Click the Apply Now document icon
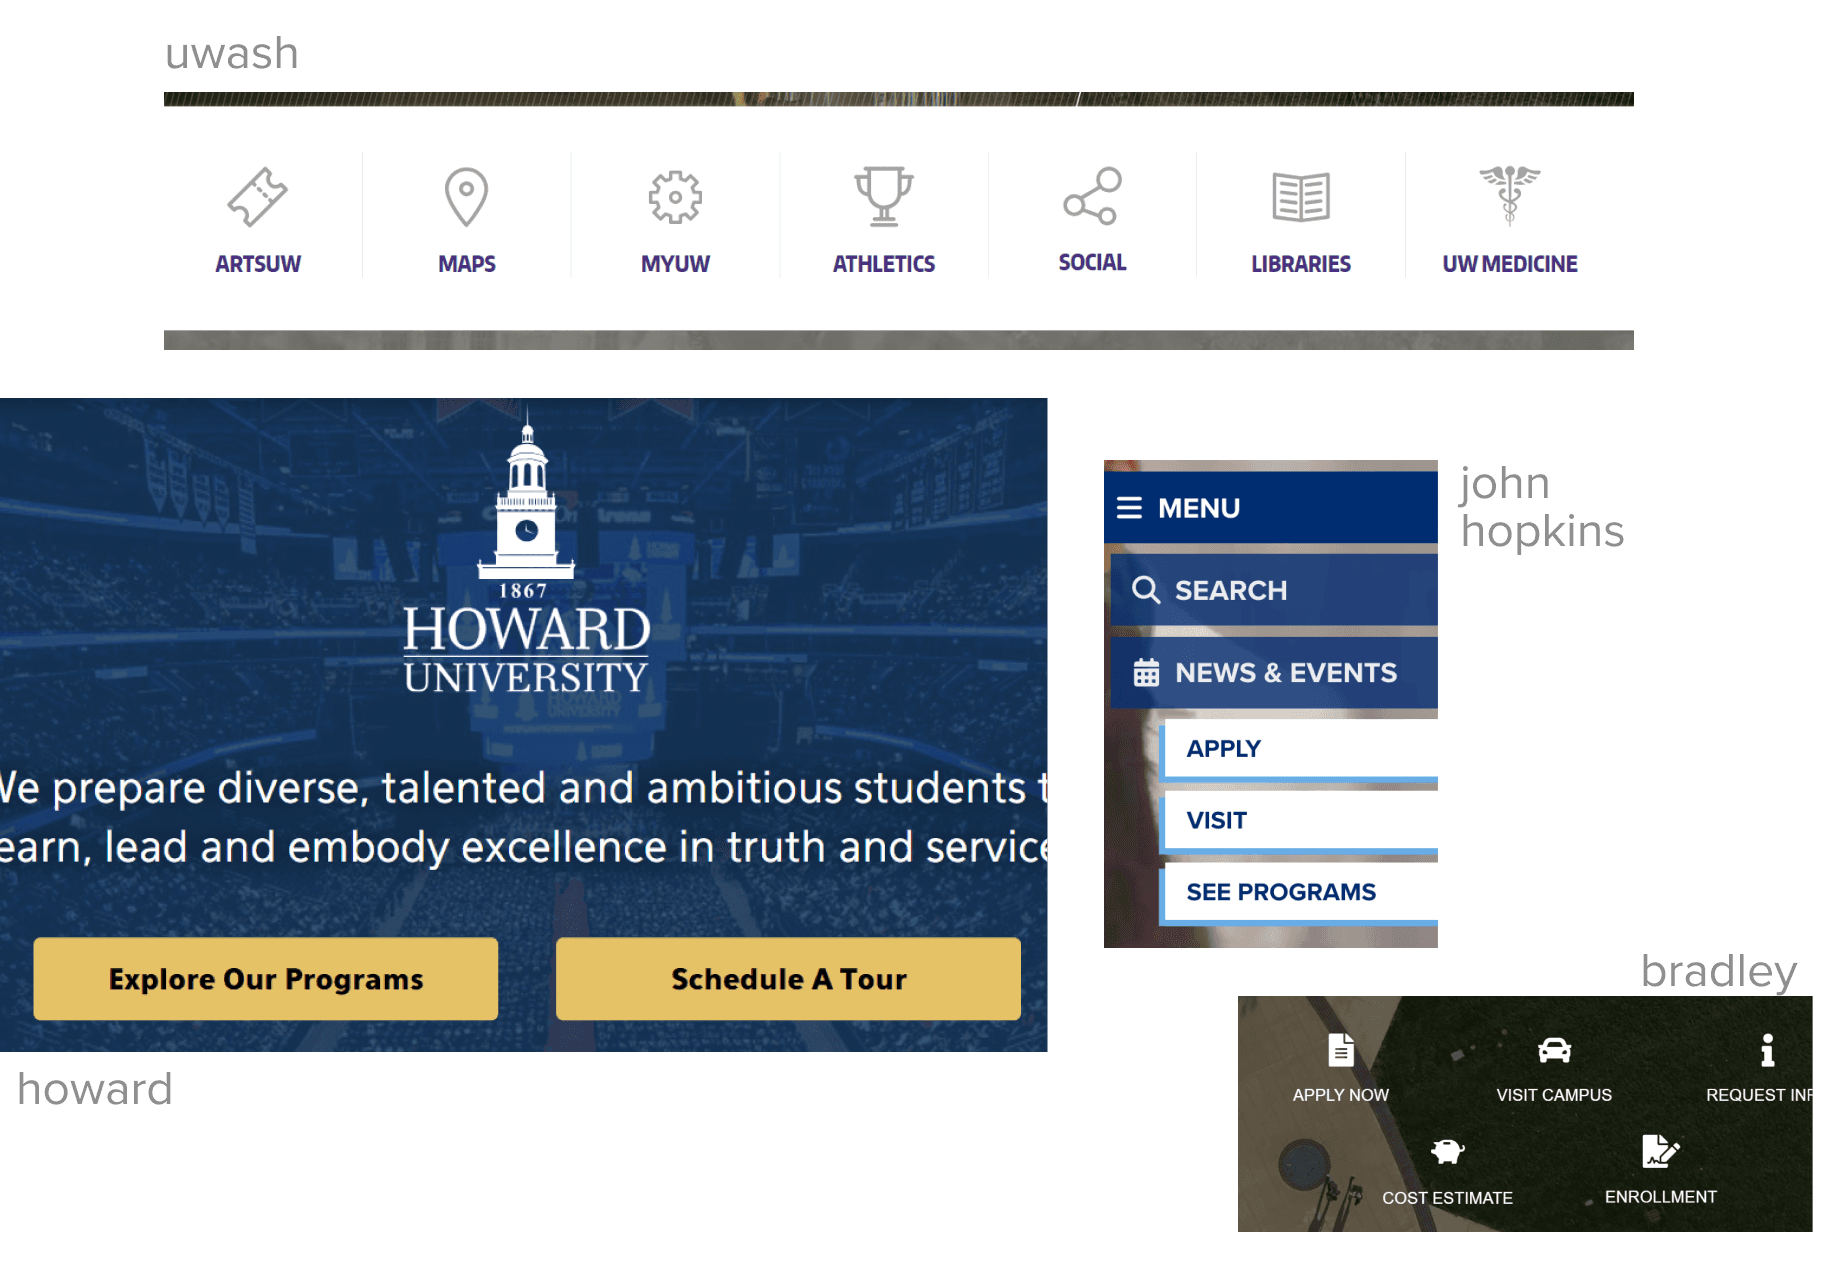 [x=1341, y=1050]
